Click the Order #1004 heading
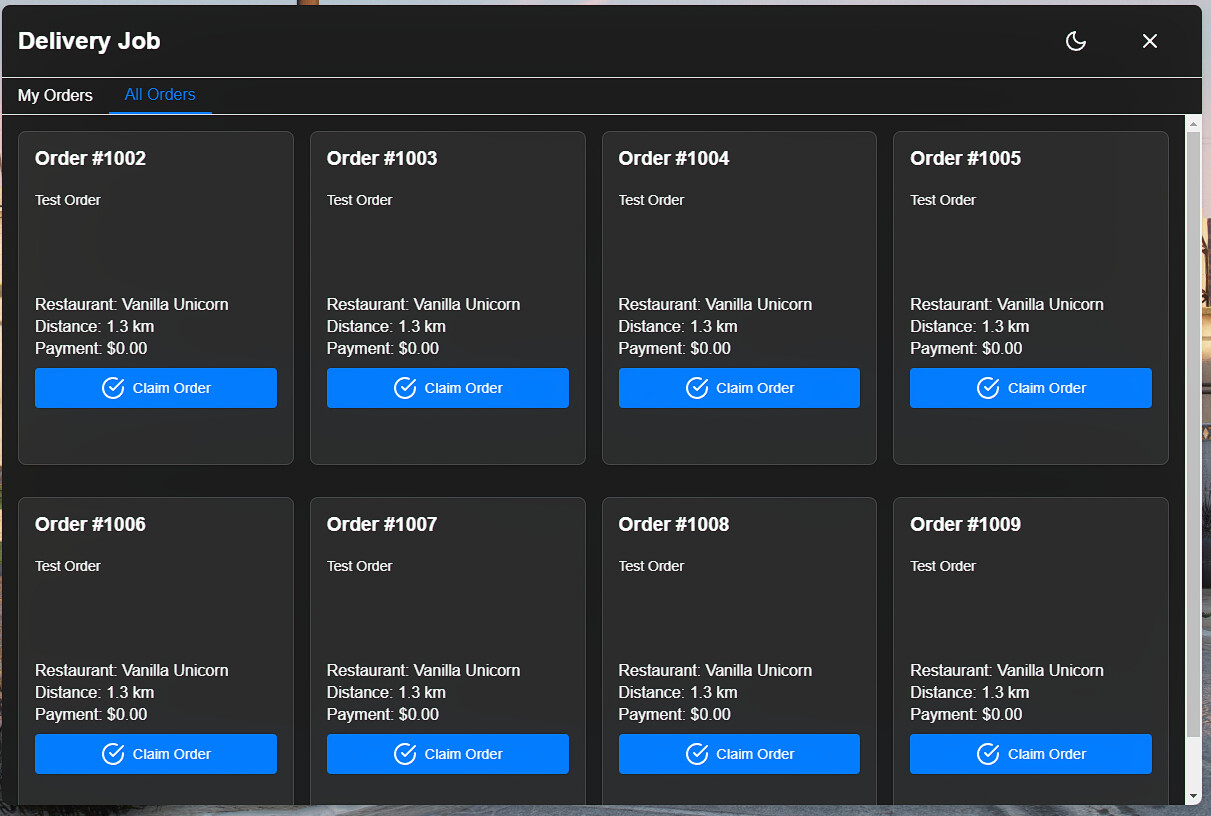Screen dimensions: 1211x816 (674, 158)
